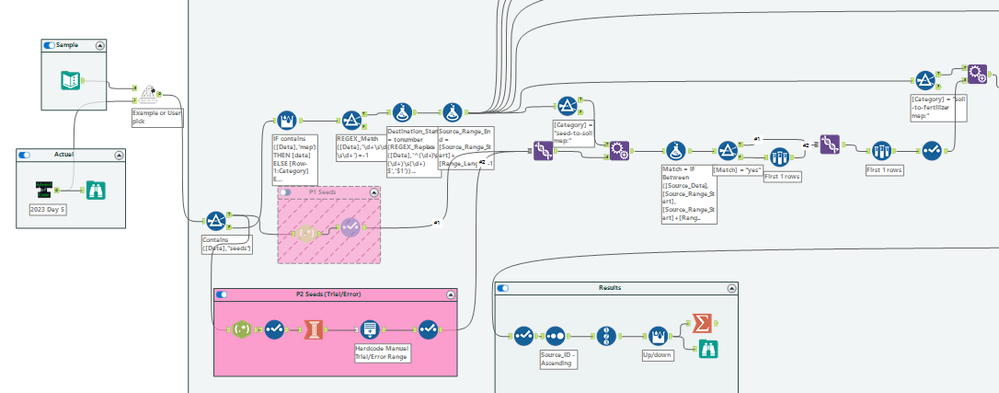The image size is (999, 393).
Task: Toggle the Actual container on or off
Action: 24,155
